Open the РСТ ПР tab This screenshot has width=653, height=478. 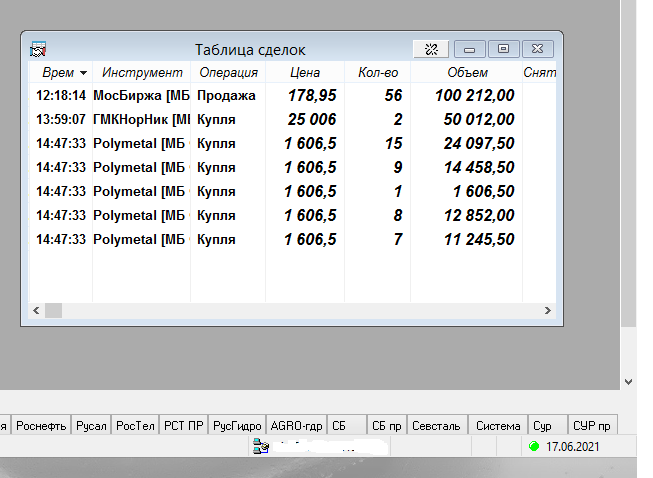coord(184,426)
